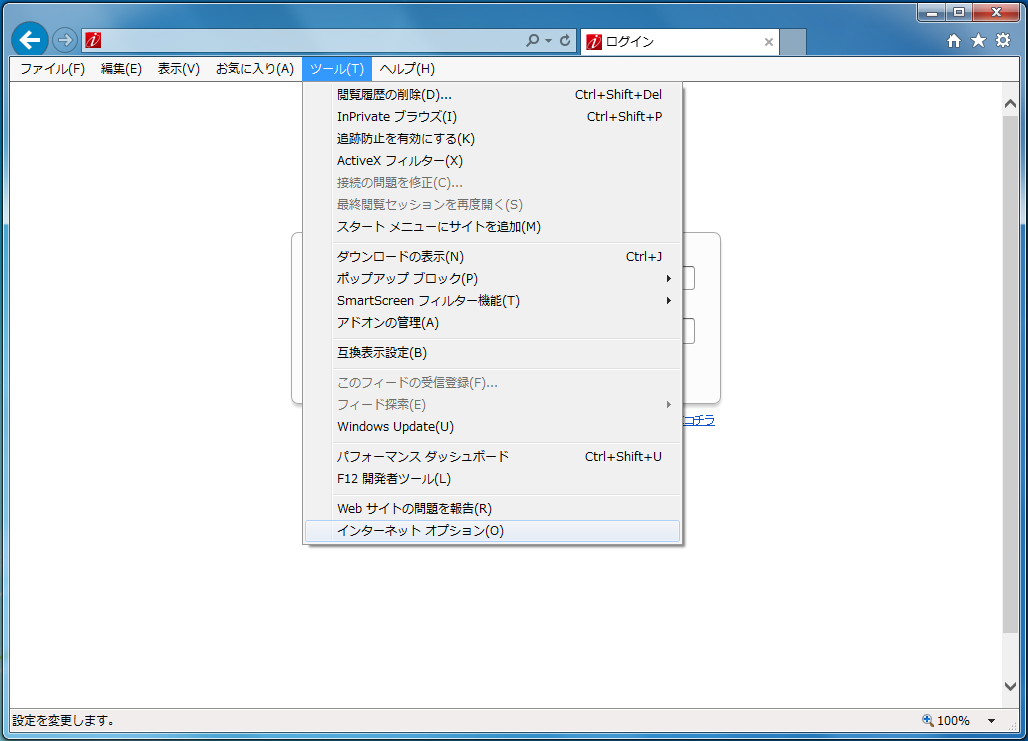Open the ヘルプ(H) menu
1028x741 pixels.
pos(407,69)
